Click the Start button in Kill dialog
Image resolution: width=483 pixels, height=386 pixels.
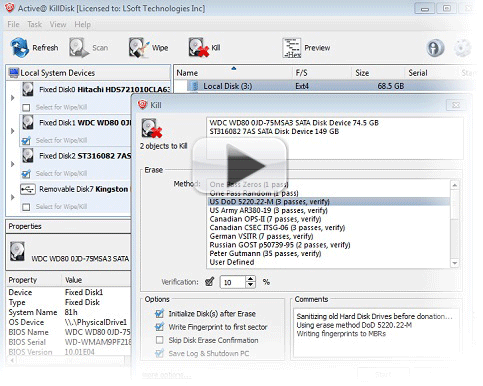383,375
